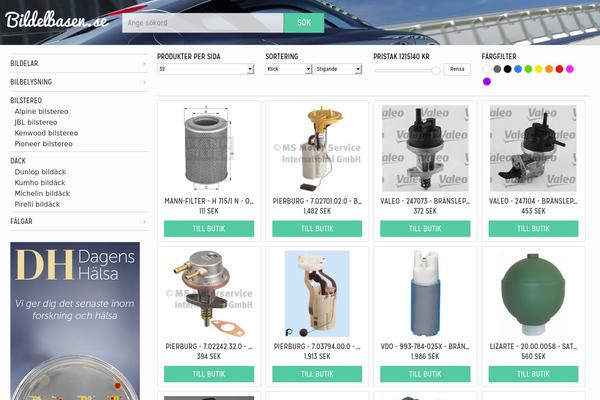Screen dimensions: 600x400
Task: Click the MANN-FILTER - H 715/1 N title
Action: [x=209, y=201]
